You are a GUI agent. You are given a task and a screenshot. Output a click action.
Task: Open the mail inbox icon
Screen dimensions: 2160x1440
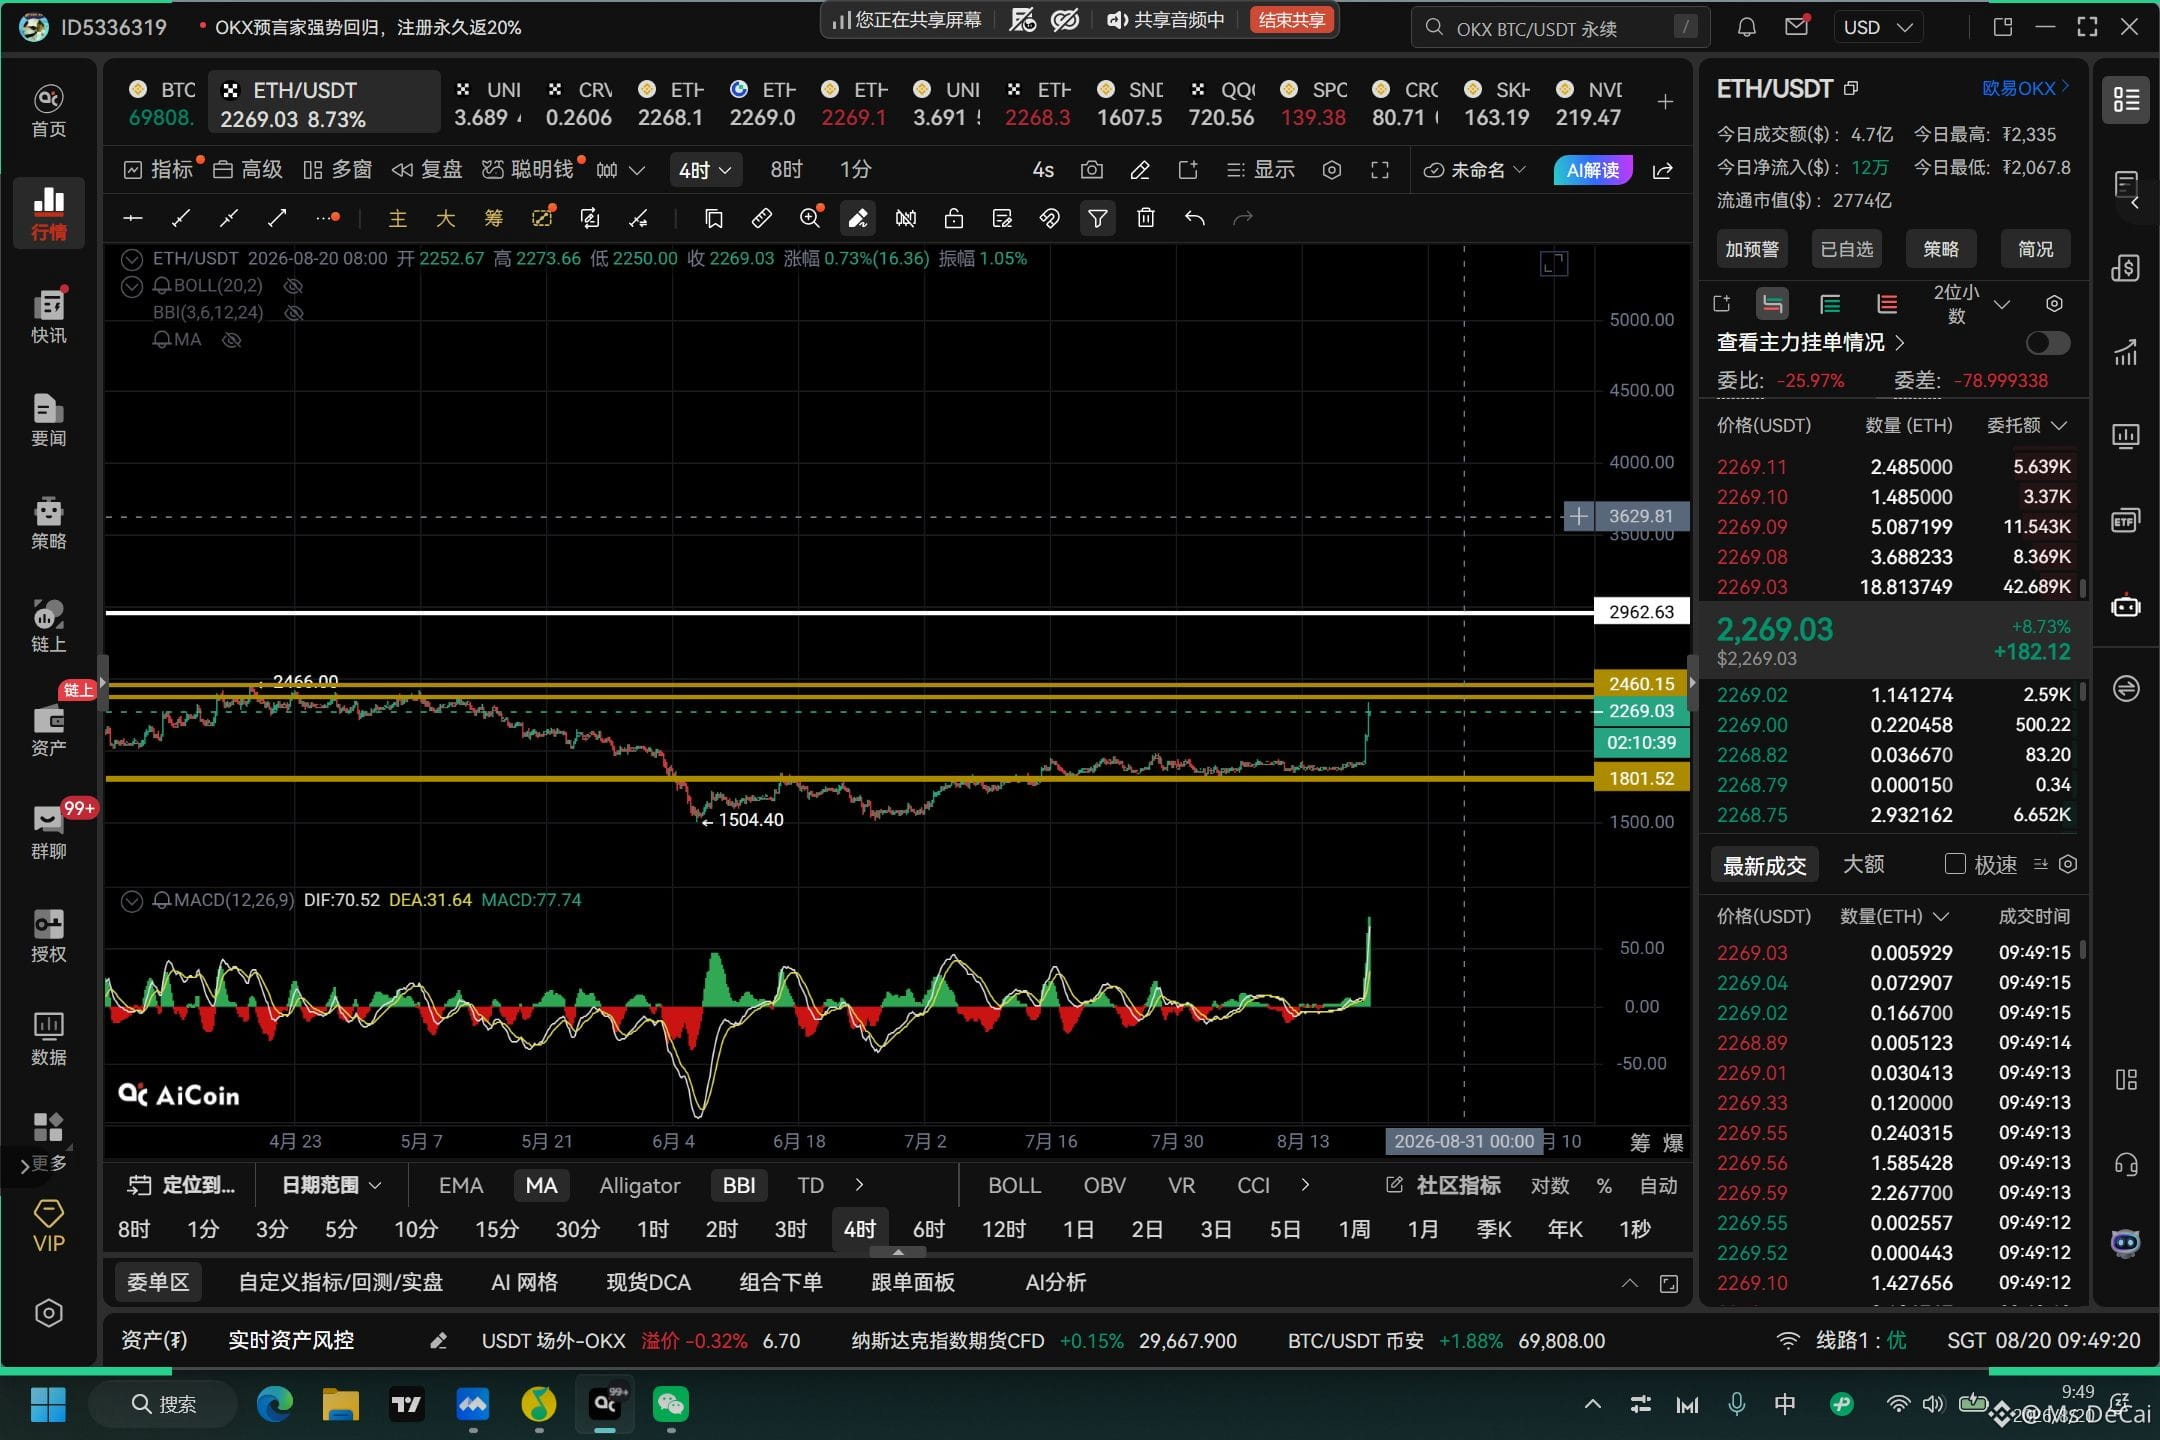[x=1796, y=27]
